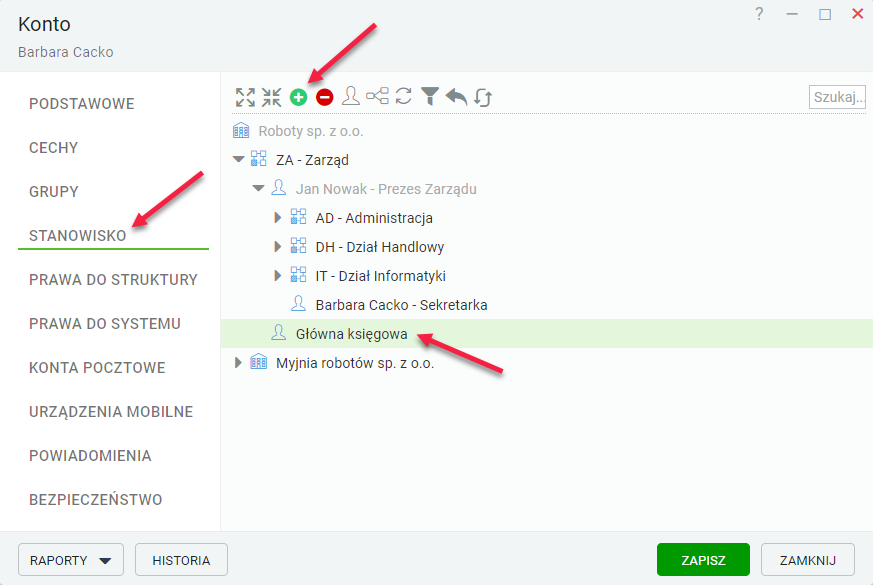
Task: Open the CECHY tab
Action: tap(53, 148)
